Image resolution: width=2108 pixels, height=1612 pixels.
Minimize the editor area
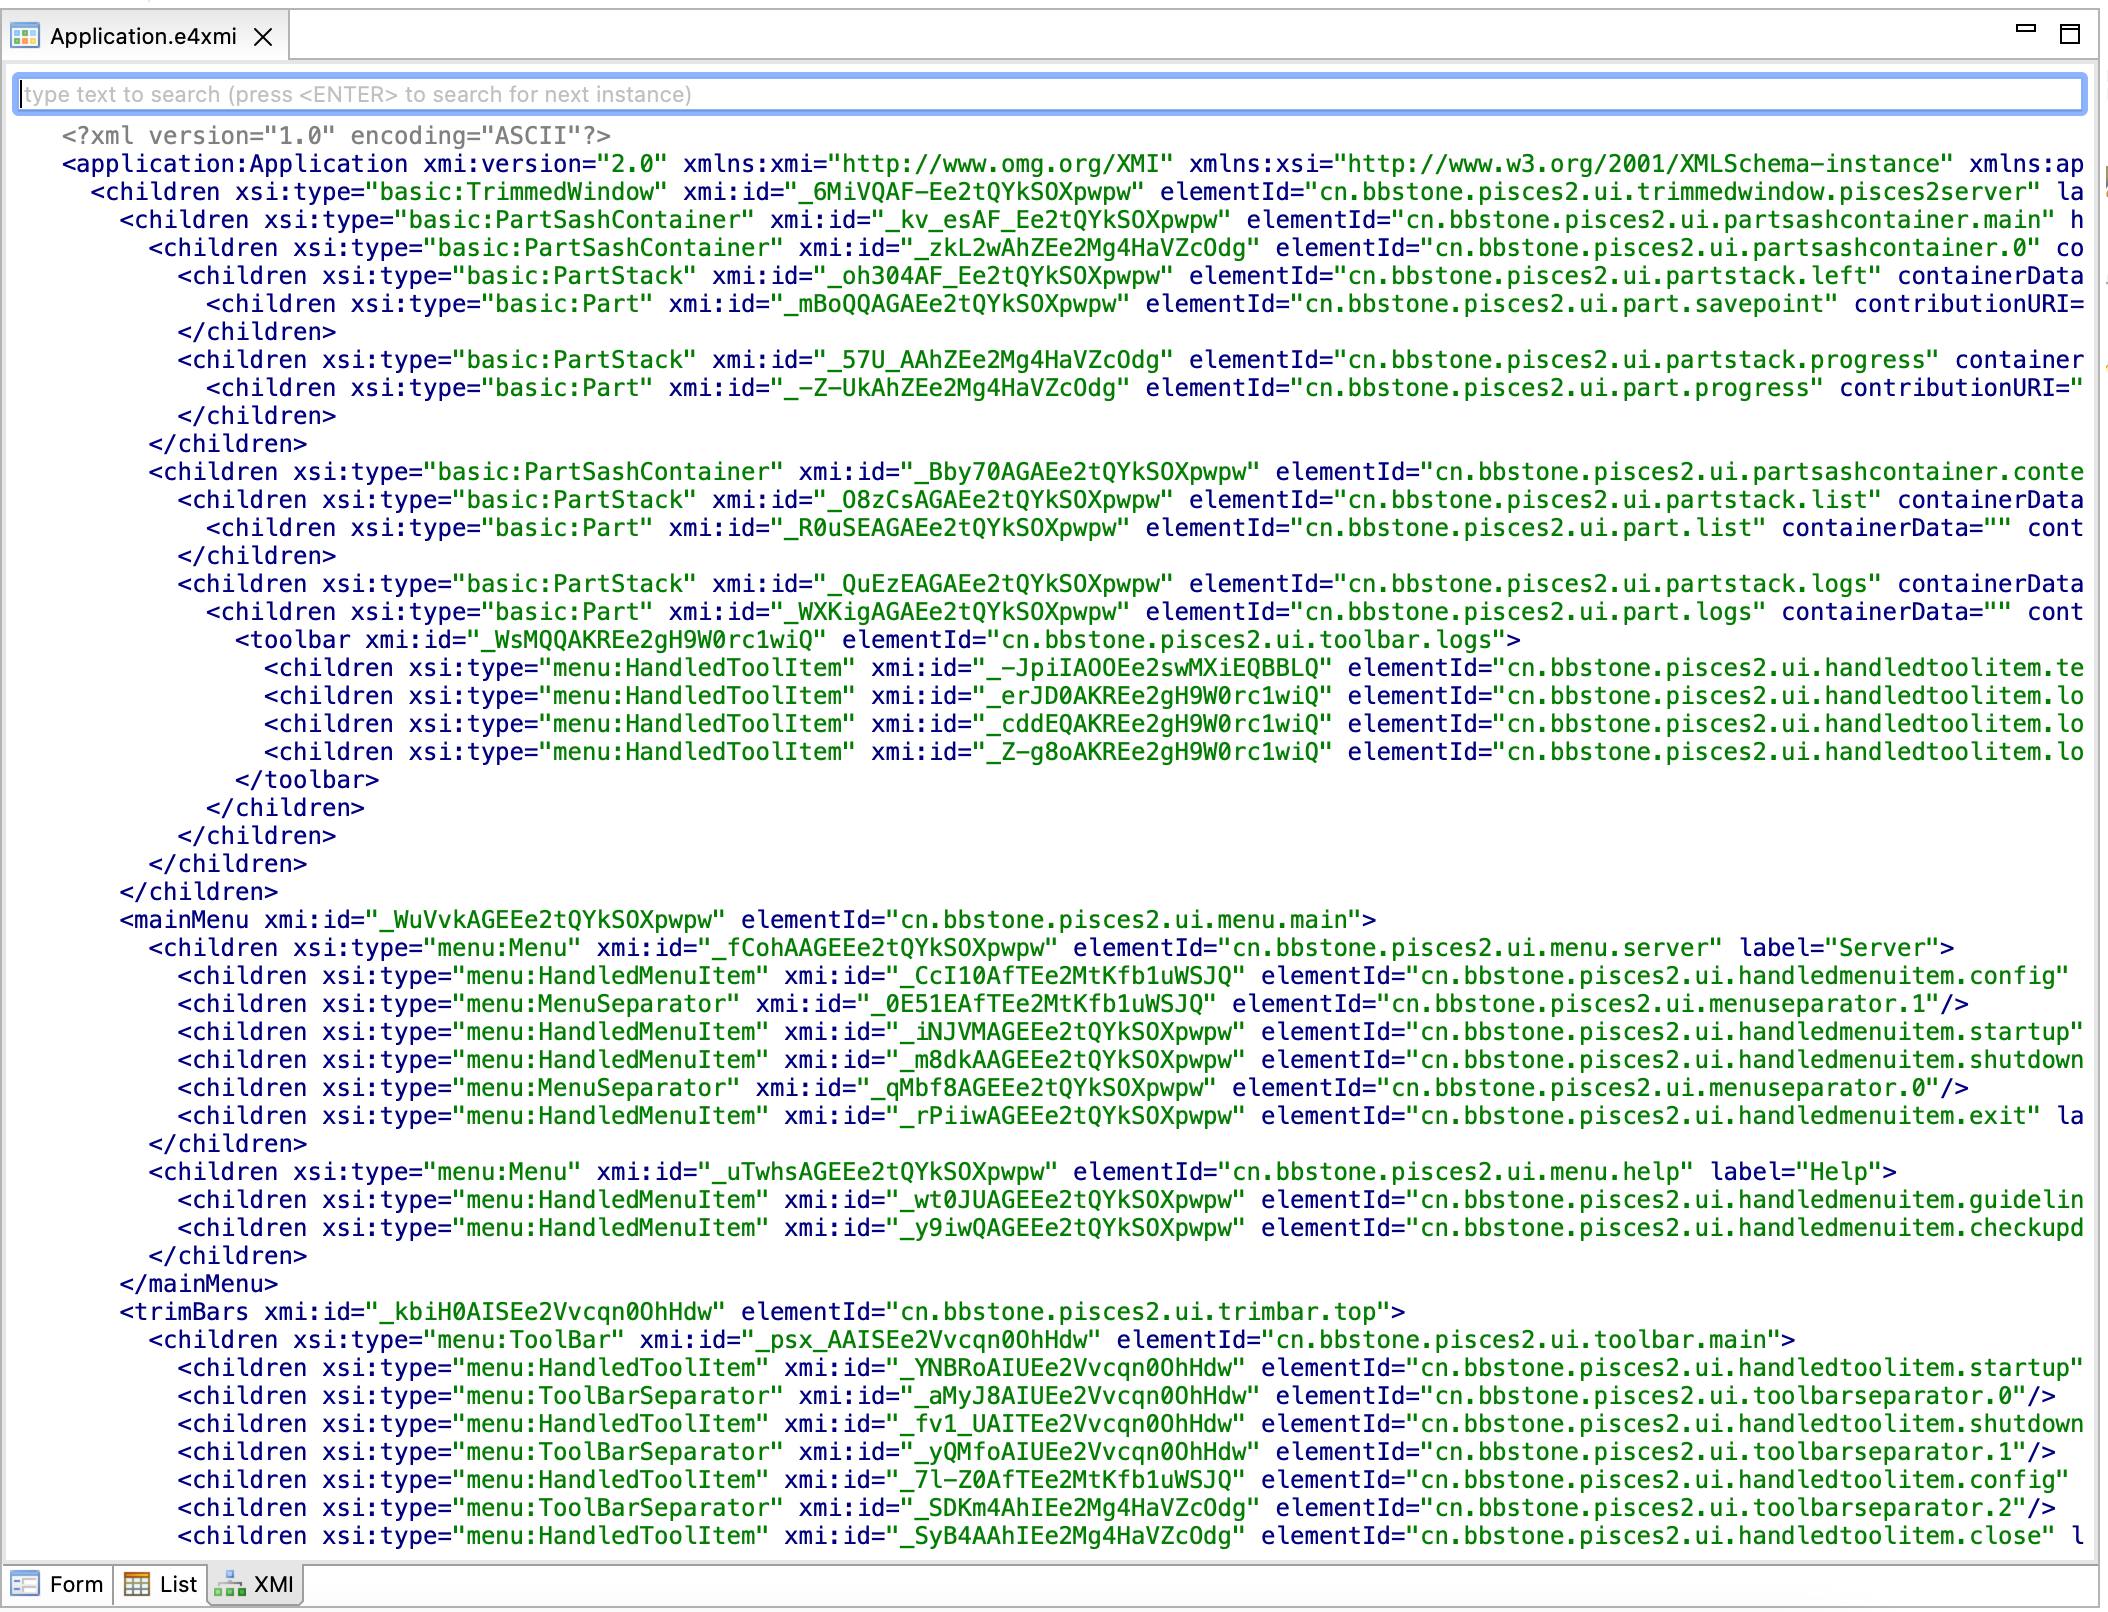[x=2025, y=30]
